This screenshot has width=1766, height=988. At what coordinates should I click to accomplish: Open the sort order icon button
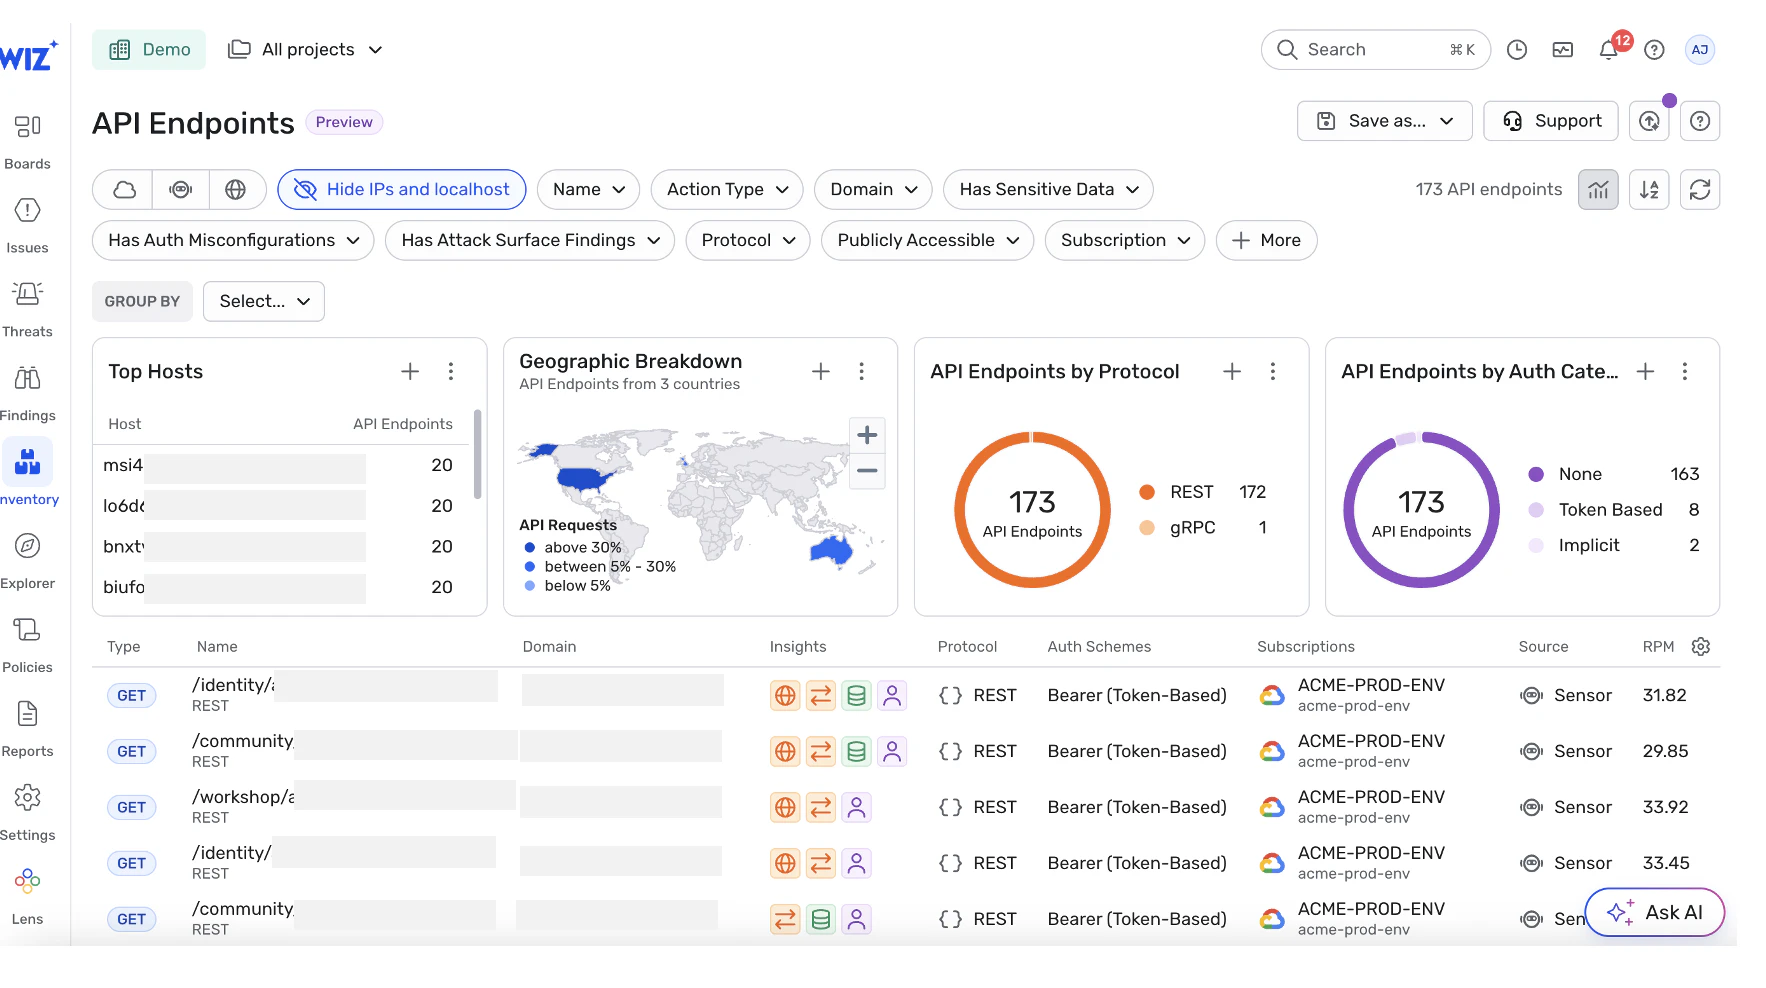1649,190
